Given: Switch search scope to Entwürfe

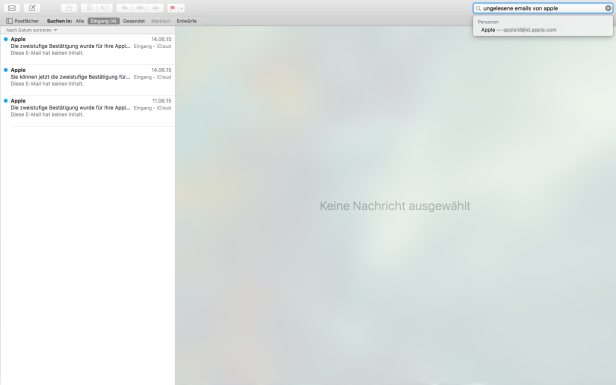Looking at the screenshot, I should [187, 21].
